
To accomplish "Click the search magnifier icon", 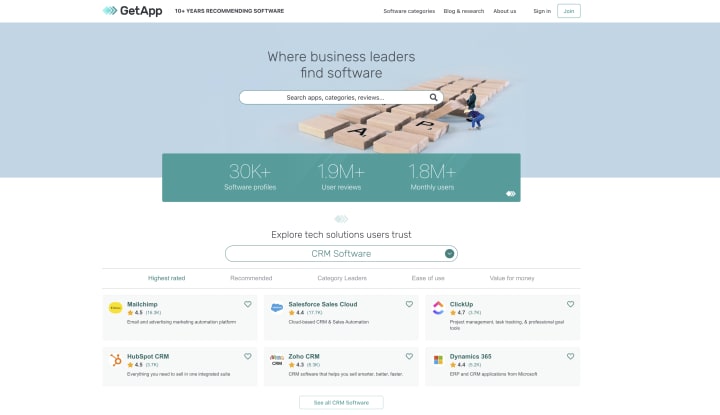I will coord(433,97).
